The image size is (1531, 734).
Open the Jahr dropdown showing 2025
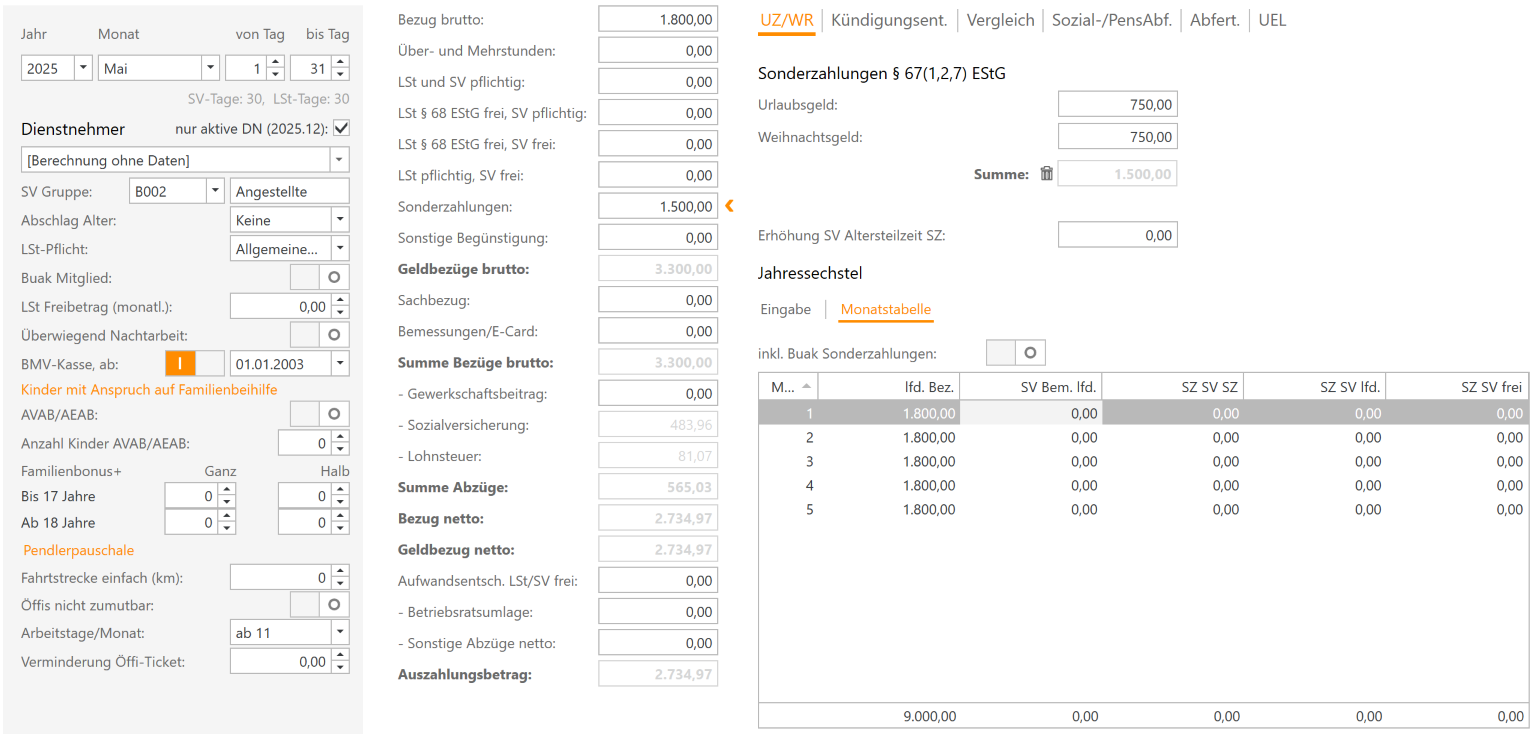(82, 67)
